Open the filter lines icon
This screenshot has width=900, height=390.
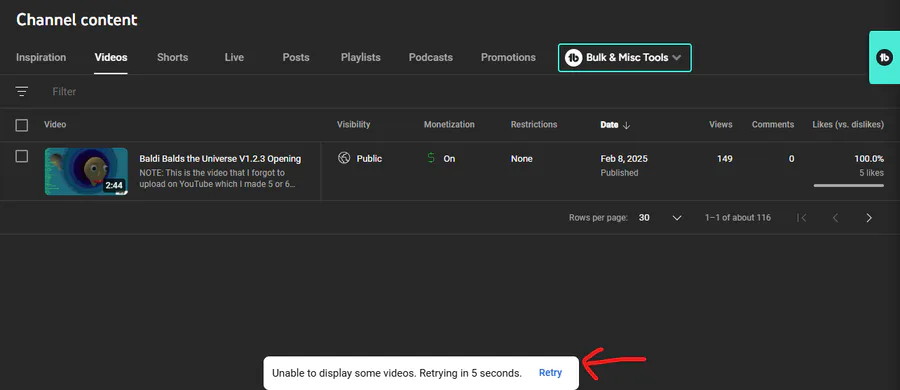click(x=22, y=91)
